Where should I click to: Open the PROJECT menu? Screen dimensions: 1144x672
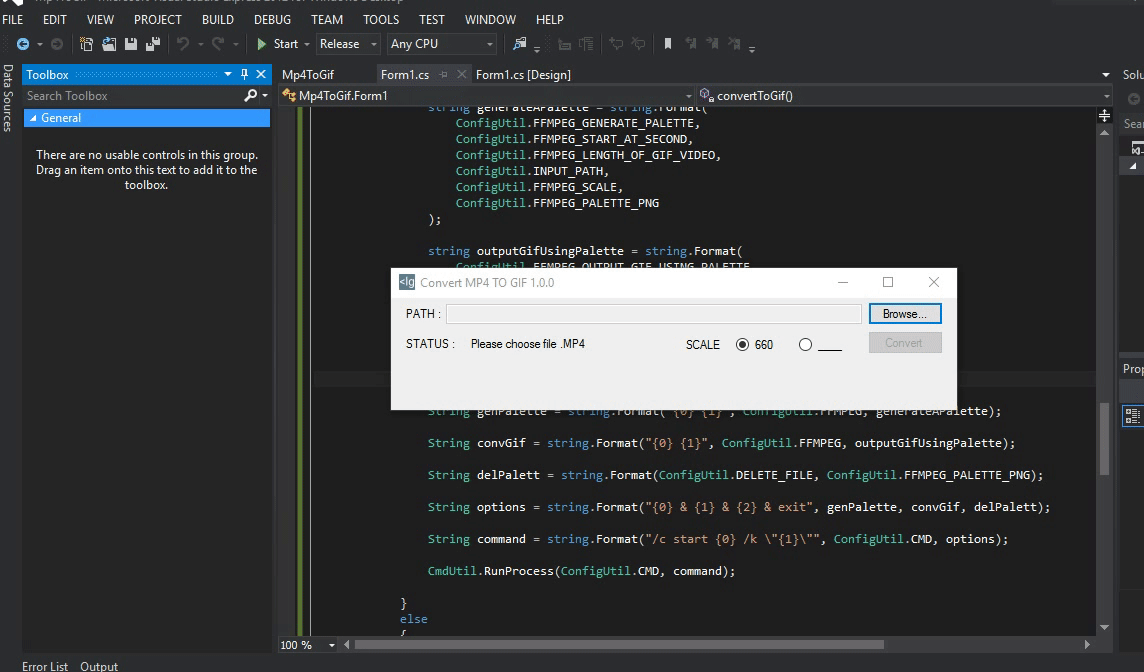point(158,20)
